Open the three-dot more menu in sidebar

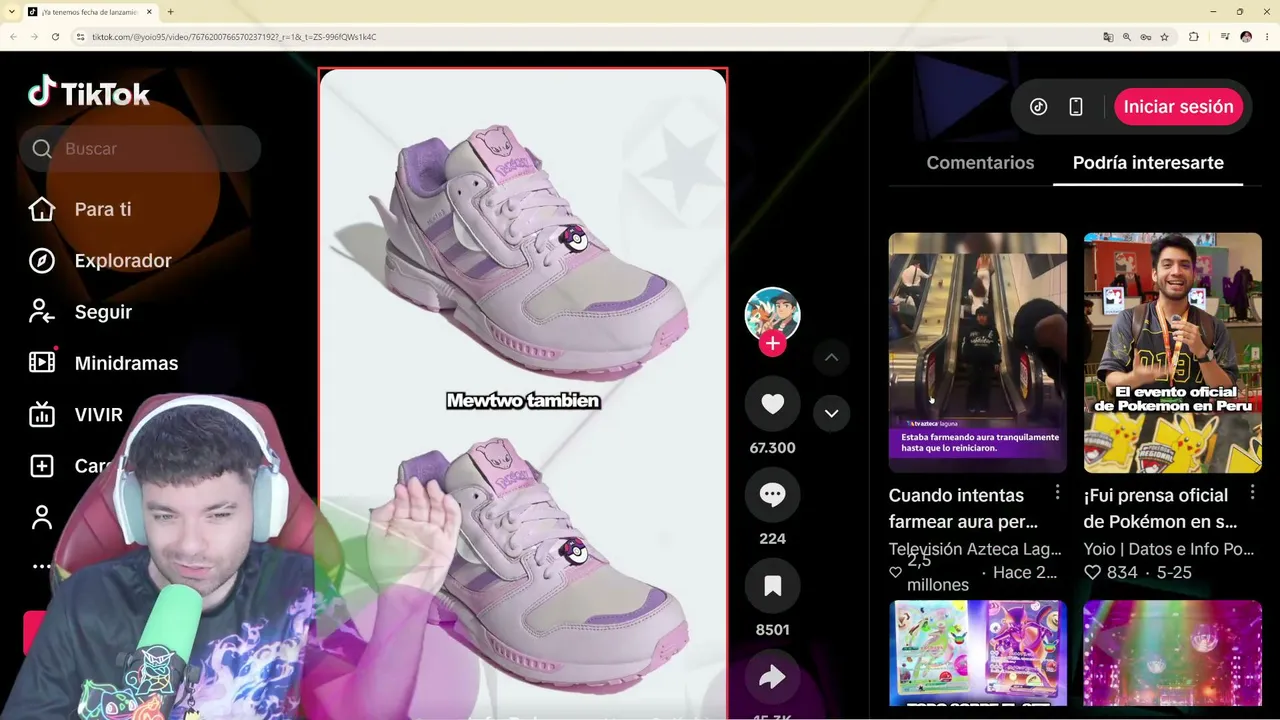(x=42, y=566)
